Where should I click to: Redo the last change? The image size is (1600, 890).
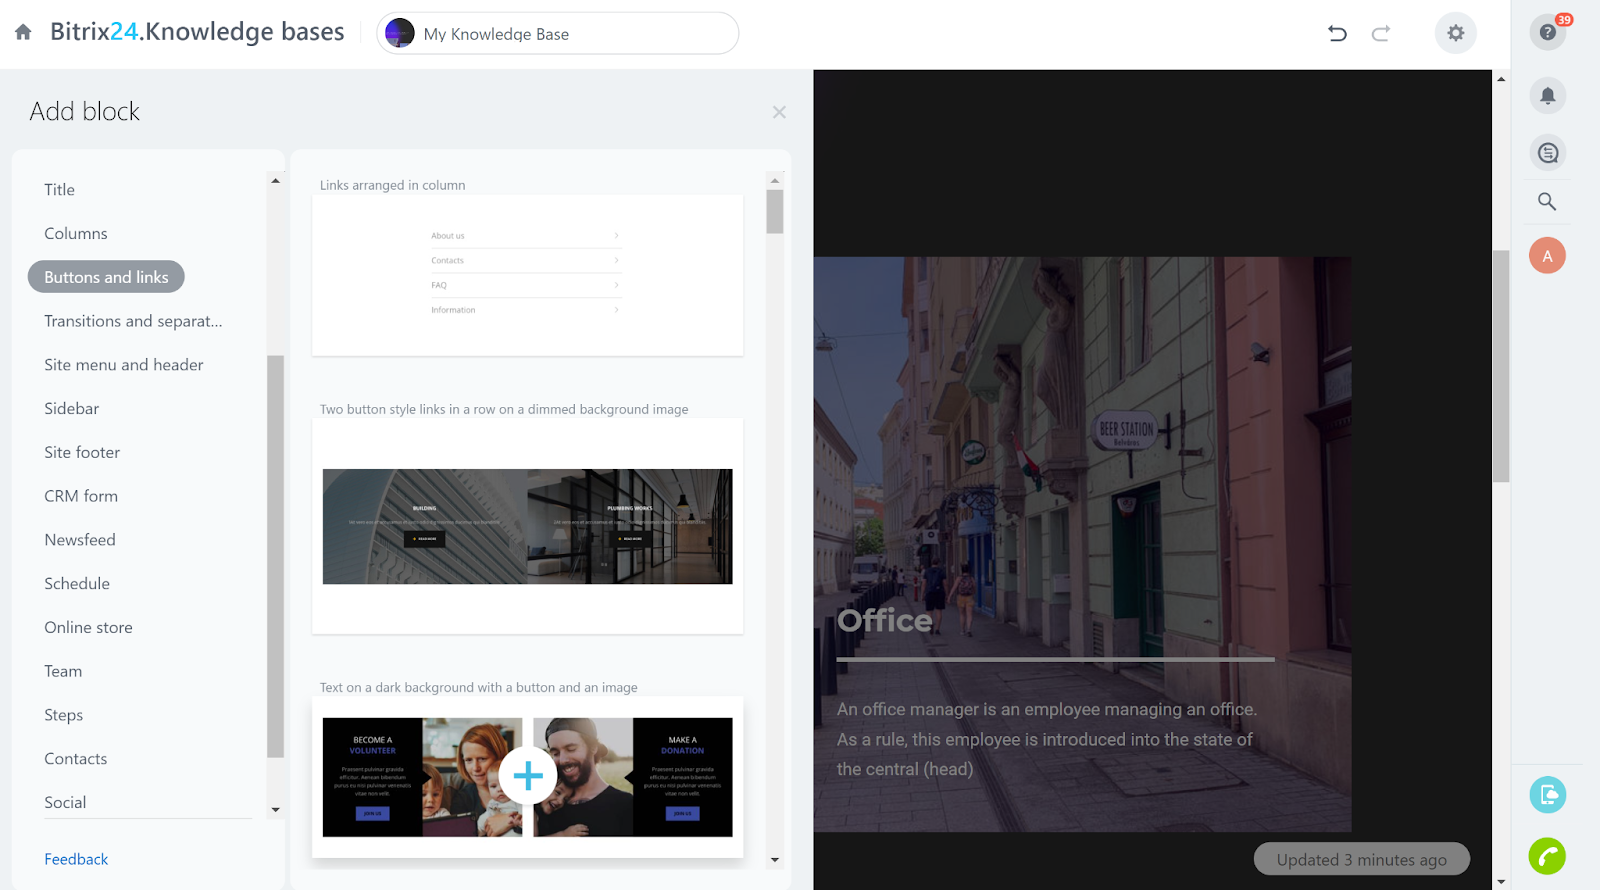click(x=1381, y=34)
